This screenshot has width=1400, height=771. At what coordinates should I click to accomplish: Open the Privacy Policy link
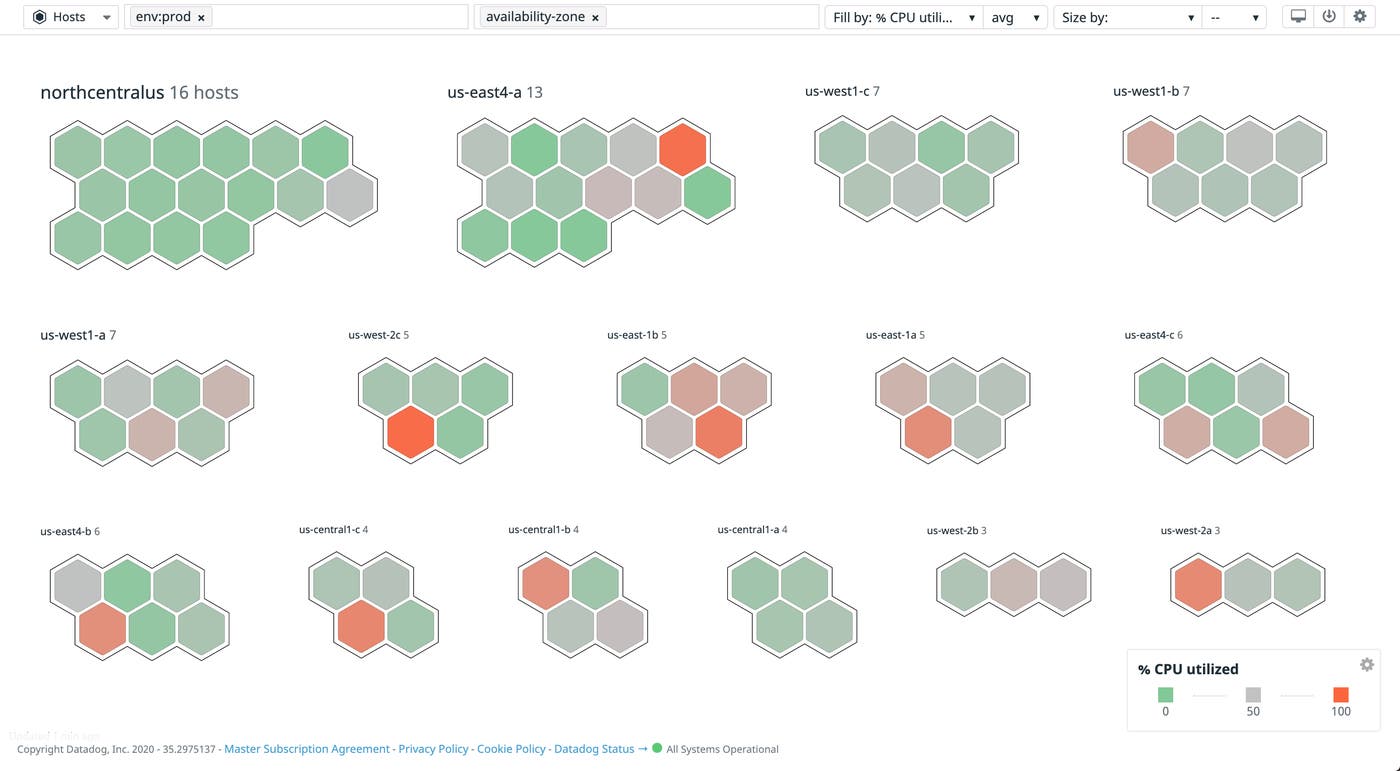coord(433,748)
